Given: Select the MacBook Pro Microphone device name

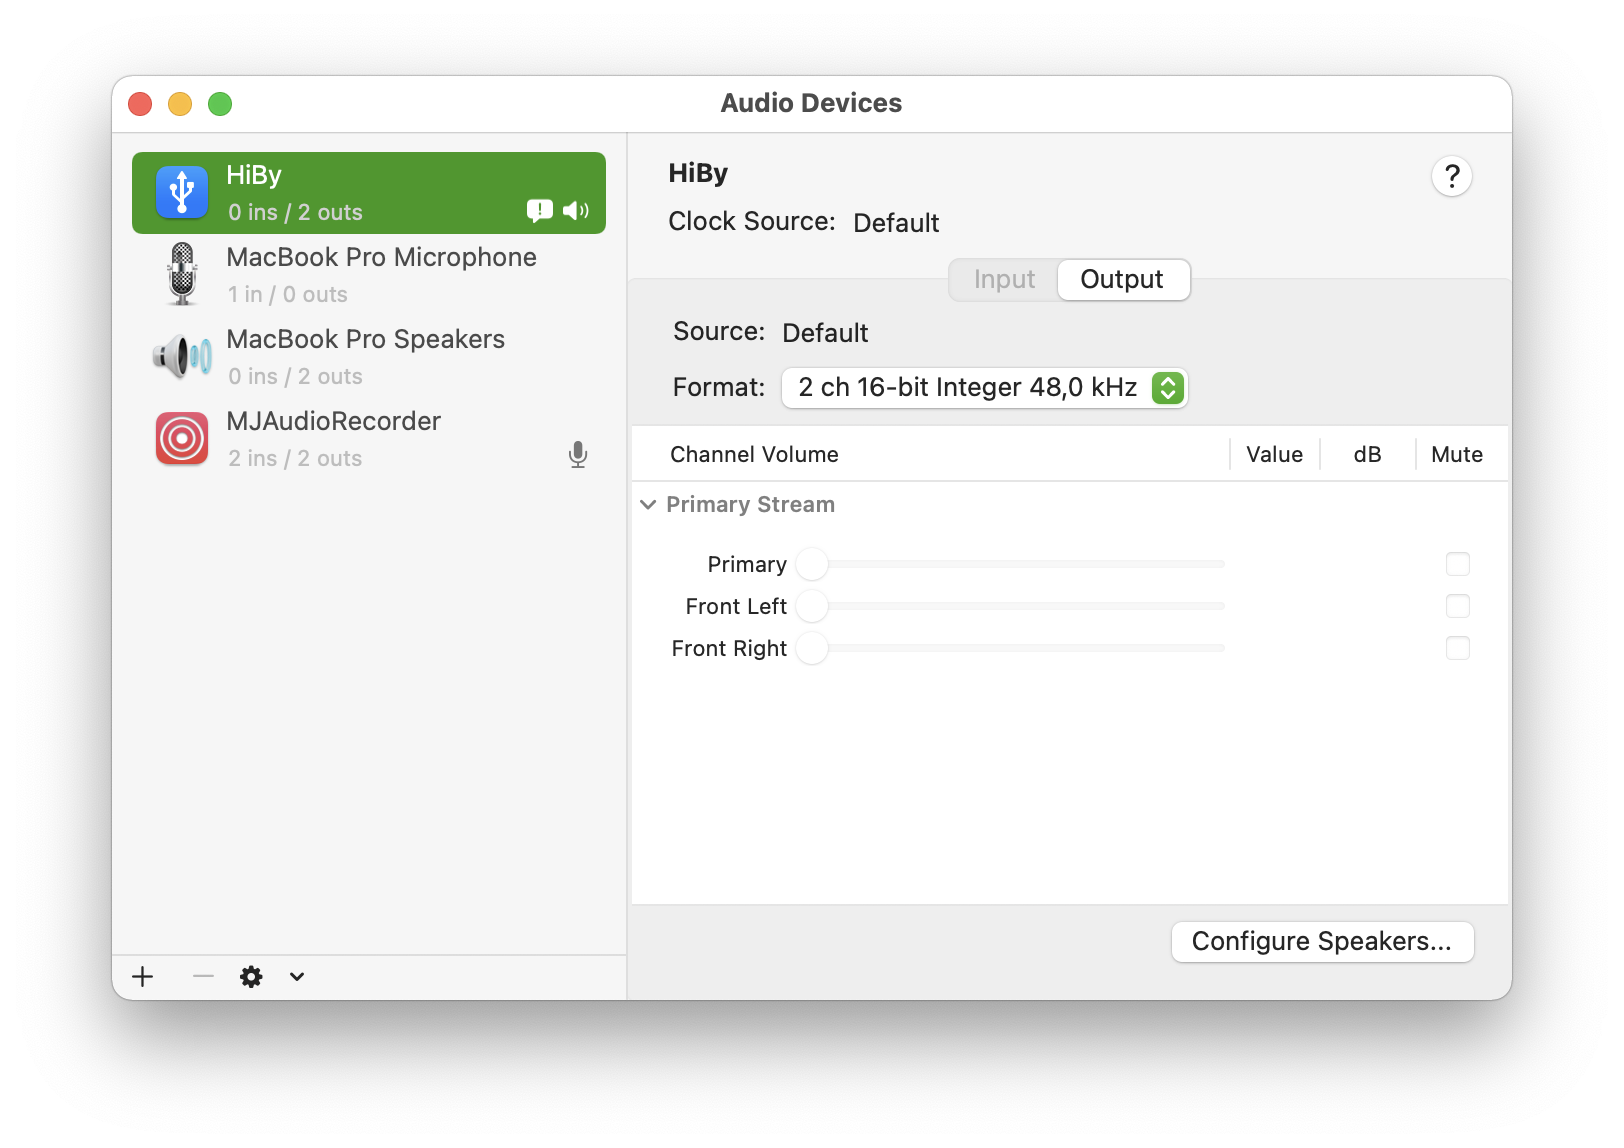Looking at the screenshot, I should pyautogui.click(x=381, y=257).
